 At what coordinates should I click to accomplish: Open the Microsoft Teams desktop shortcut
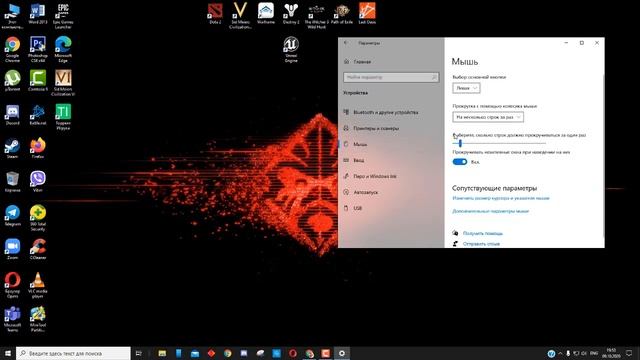pos(12,319)
